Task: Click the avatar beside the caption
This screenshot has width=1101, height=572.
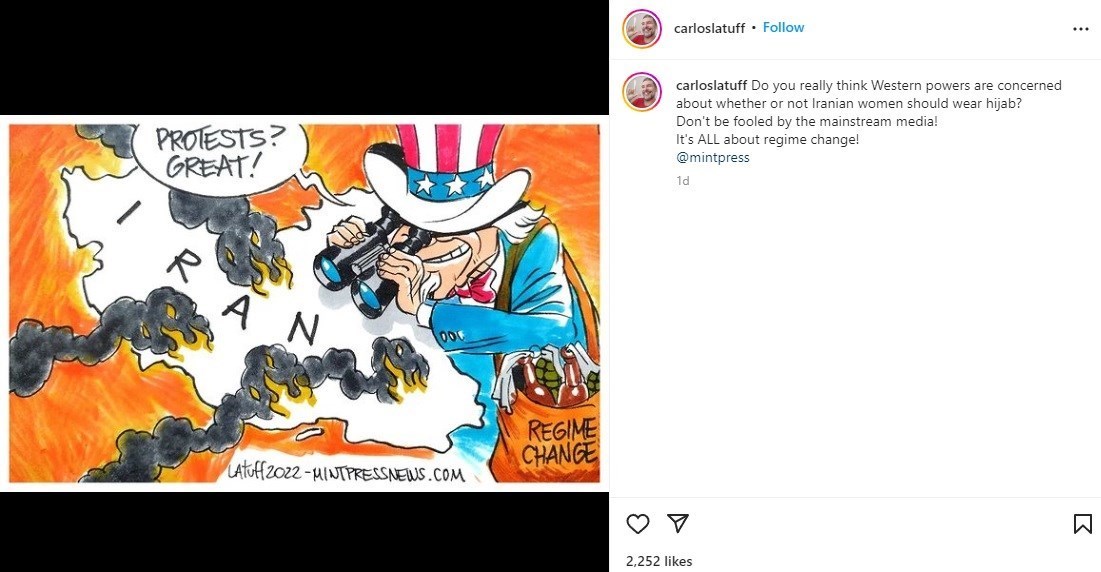Action: [x=642, y=92]
